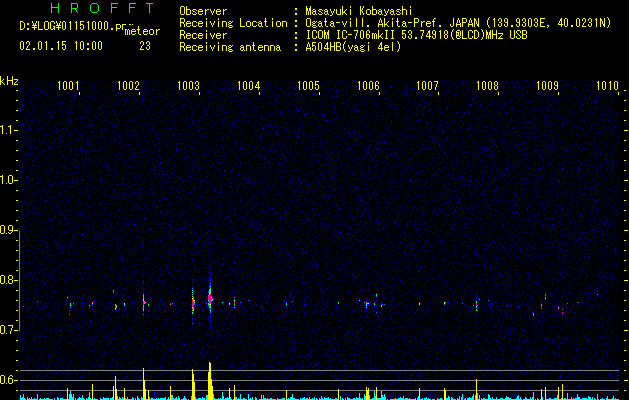Select antenna text A504HB(yagi 4el)

tap(353, 47)
